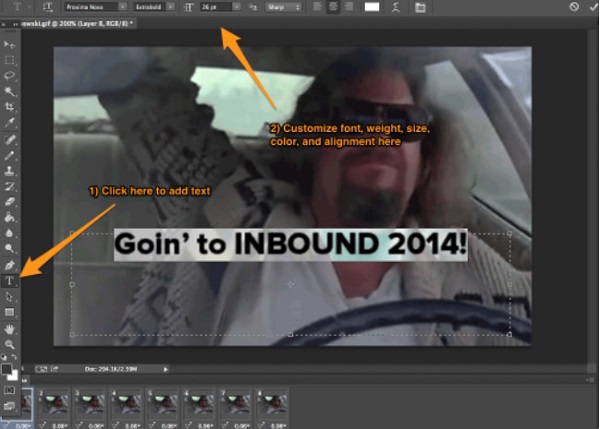Select frame 2 in the timeline
The width and height of the screenshot is (600, 429).
(54, 404)
